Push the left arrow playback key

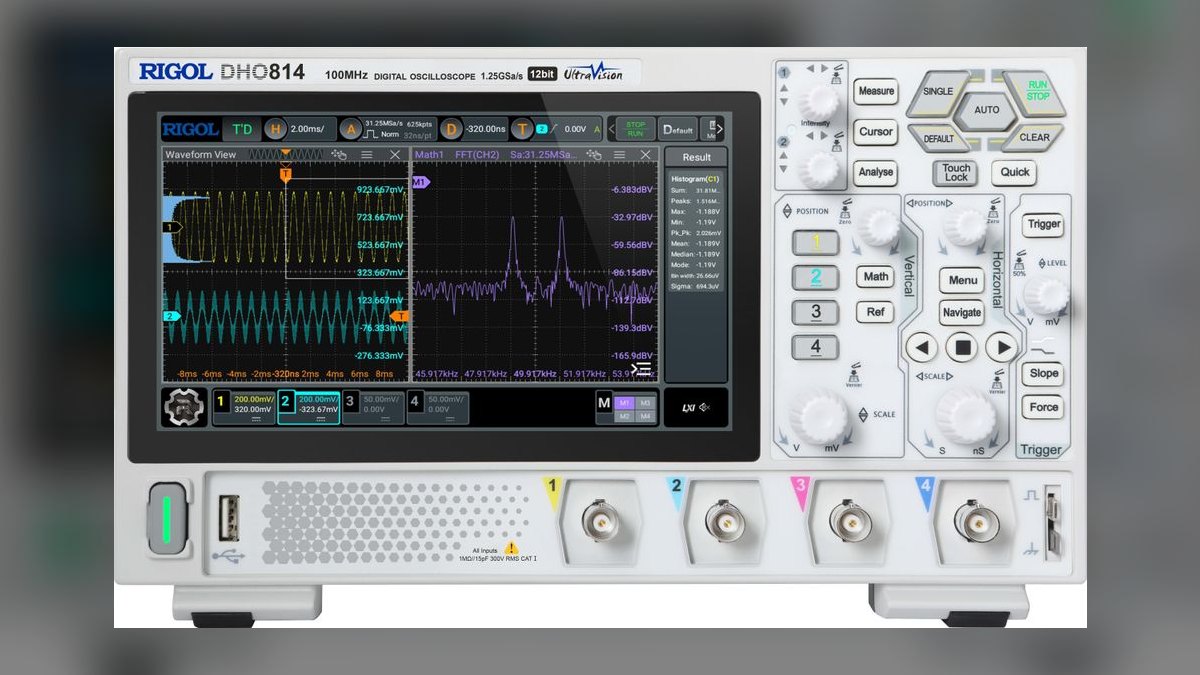coord(922,348)
